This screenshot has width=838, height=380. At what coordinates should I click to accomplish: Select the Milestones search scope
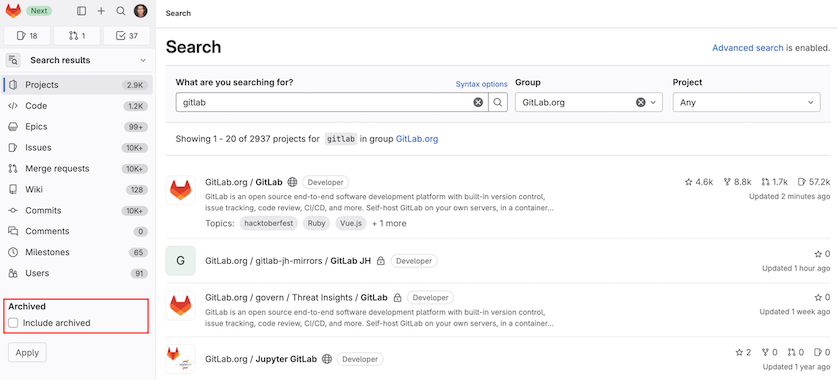[78, 252]
